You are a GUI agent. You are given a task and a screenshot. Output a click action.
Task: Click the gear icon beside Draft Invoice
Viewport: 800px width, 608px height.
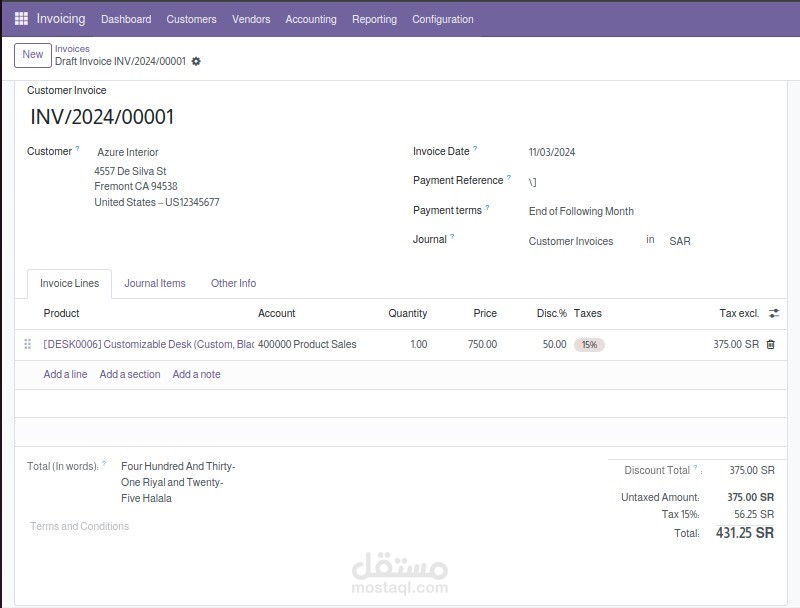[x=196, y=61]
